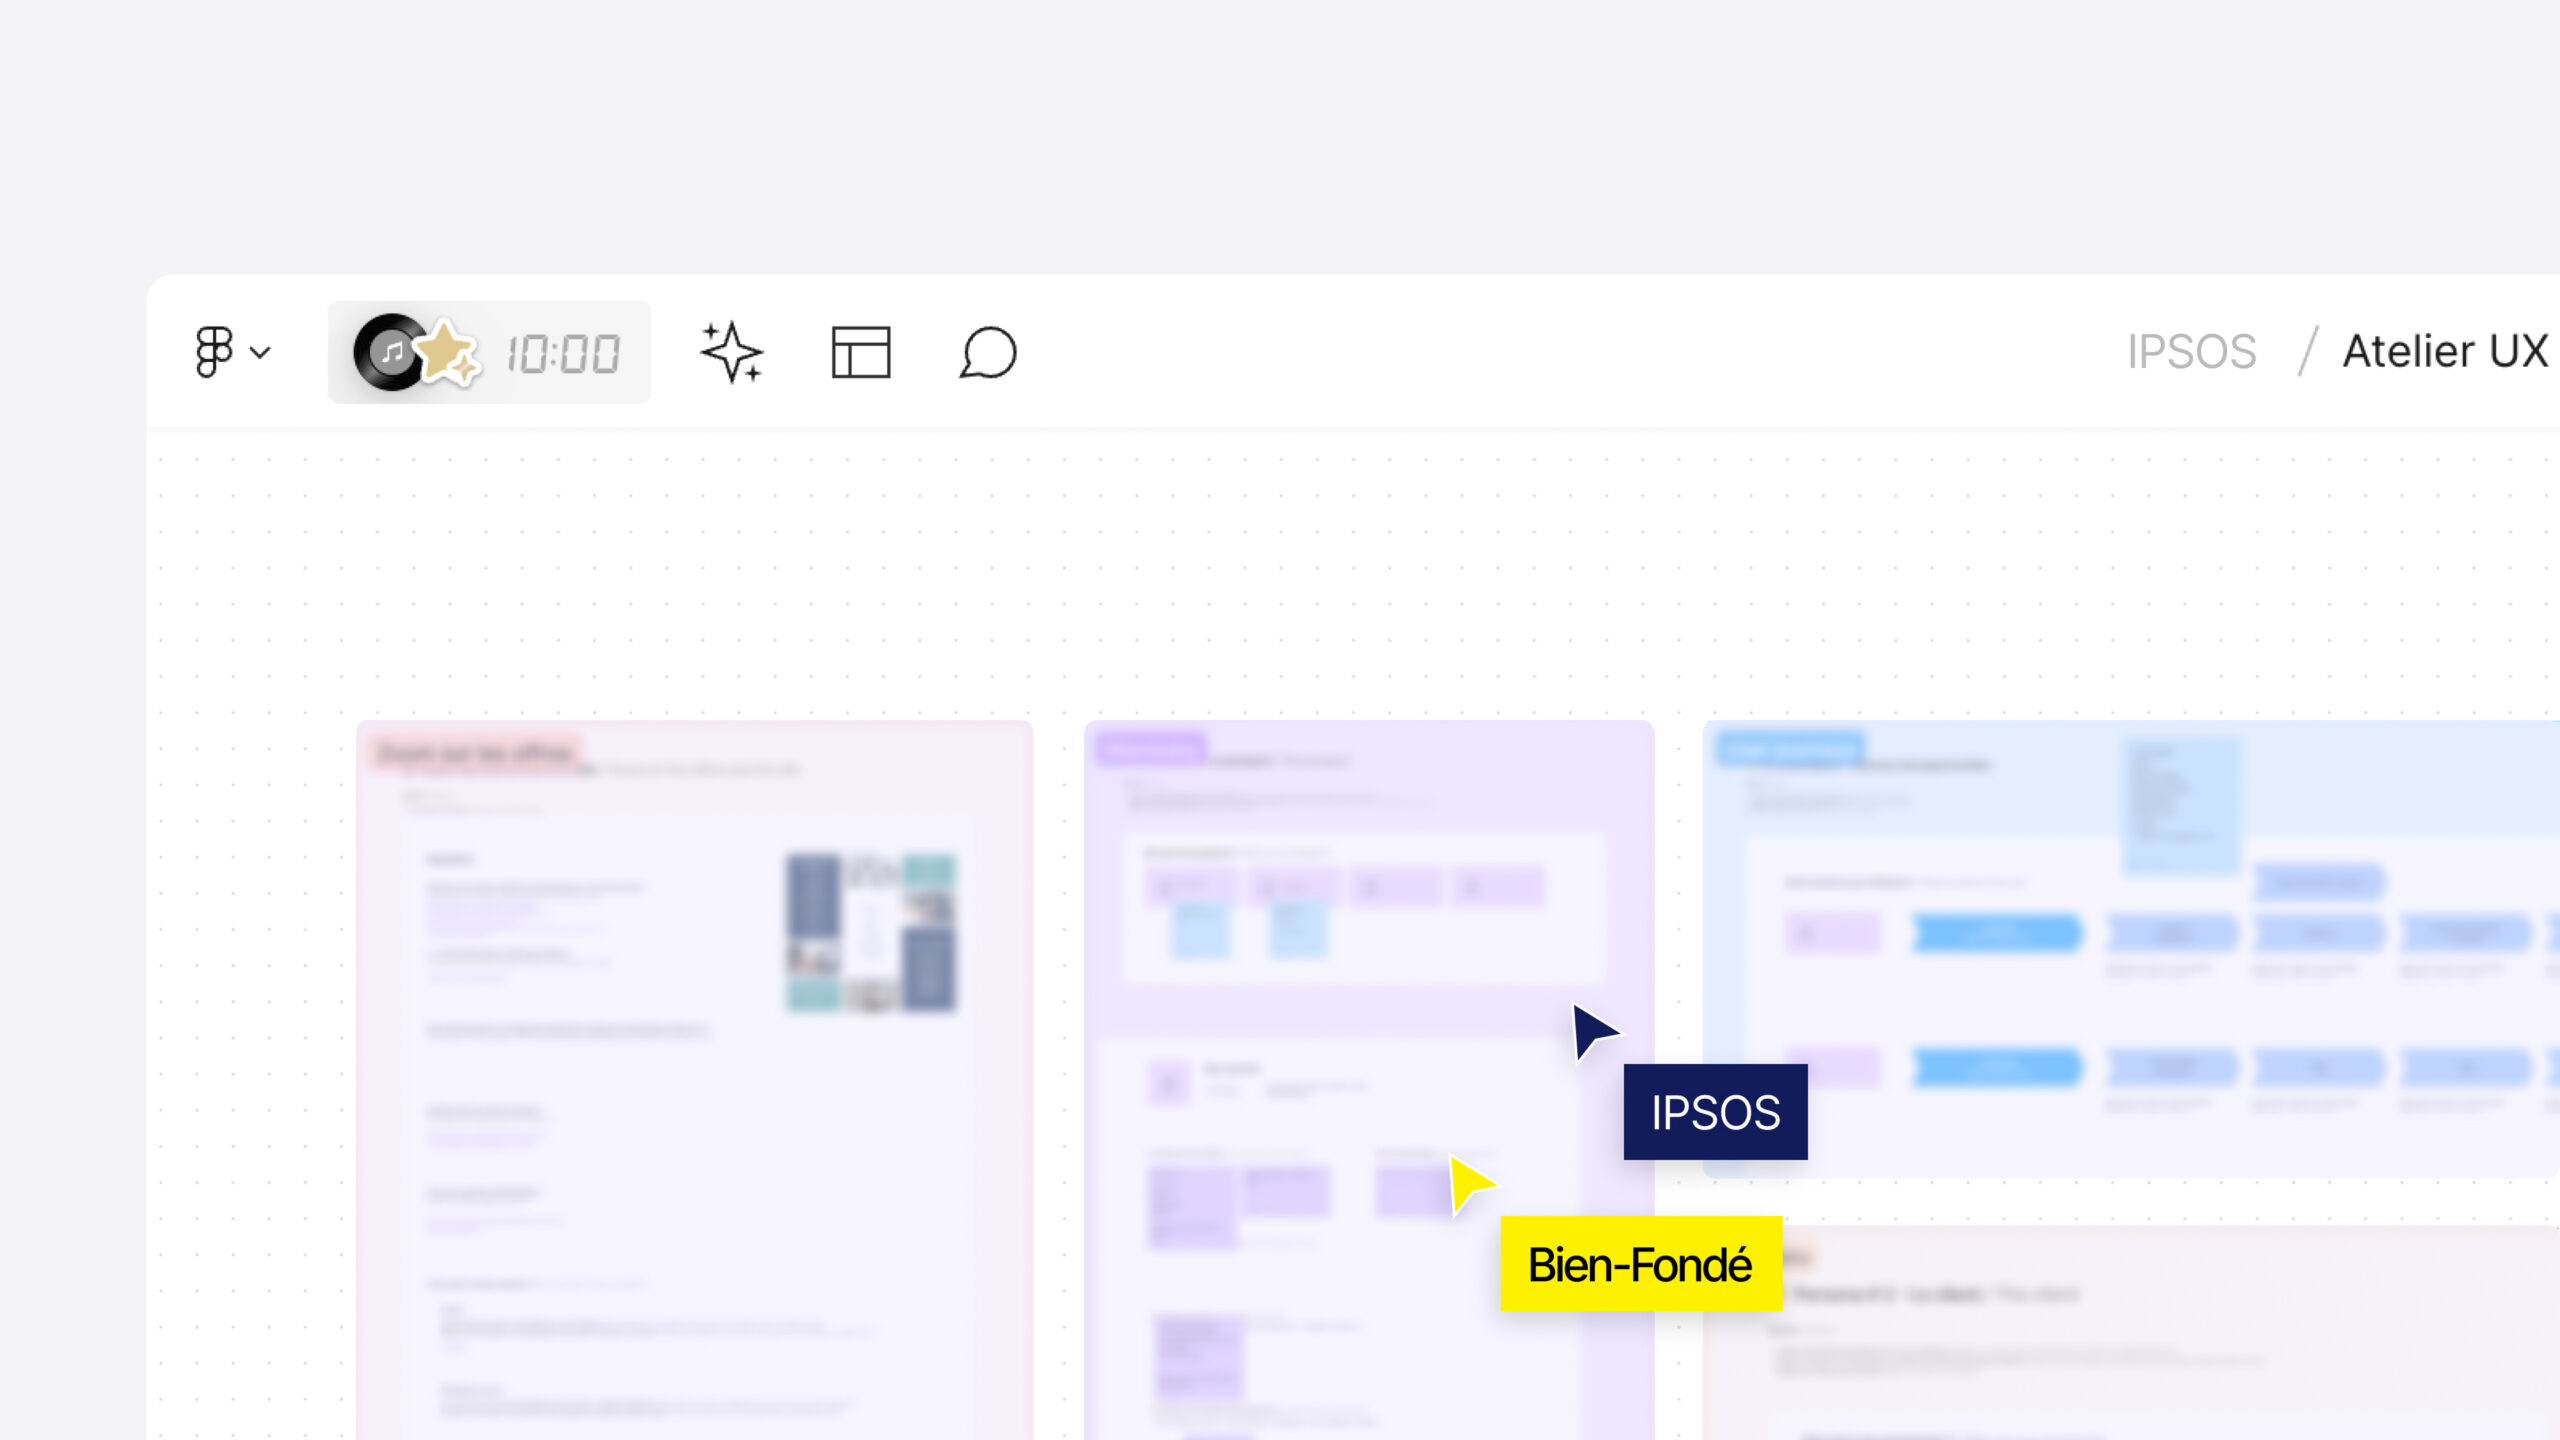Select the purple section title tag
The height and width of the screenshot is (1440, 2560).
coord(1150,748)
